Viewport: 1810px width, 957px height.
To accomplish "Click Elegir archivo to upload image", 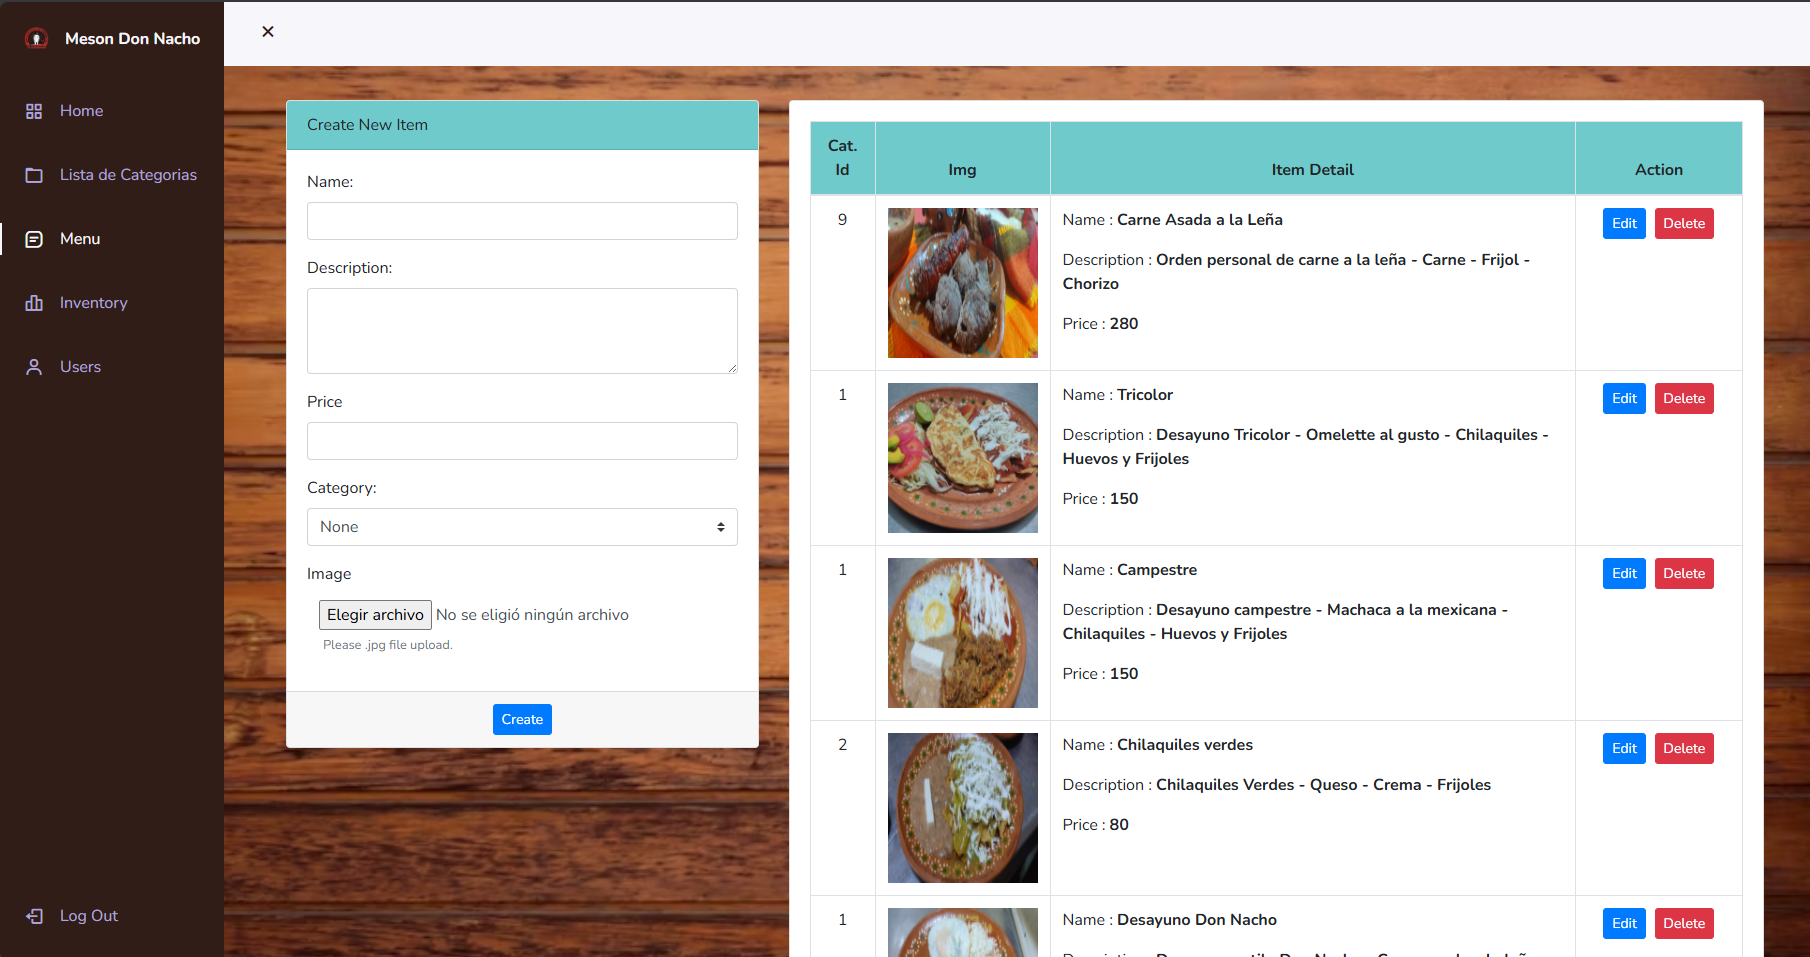I will point(375,615).
